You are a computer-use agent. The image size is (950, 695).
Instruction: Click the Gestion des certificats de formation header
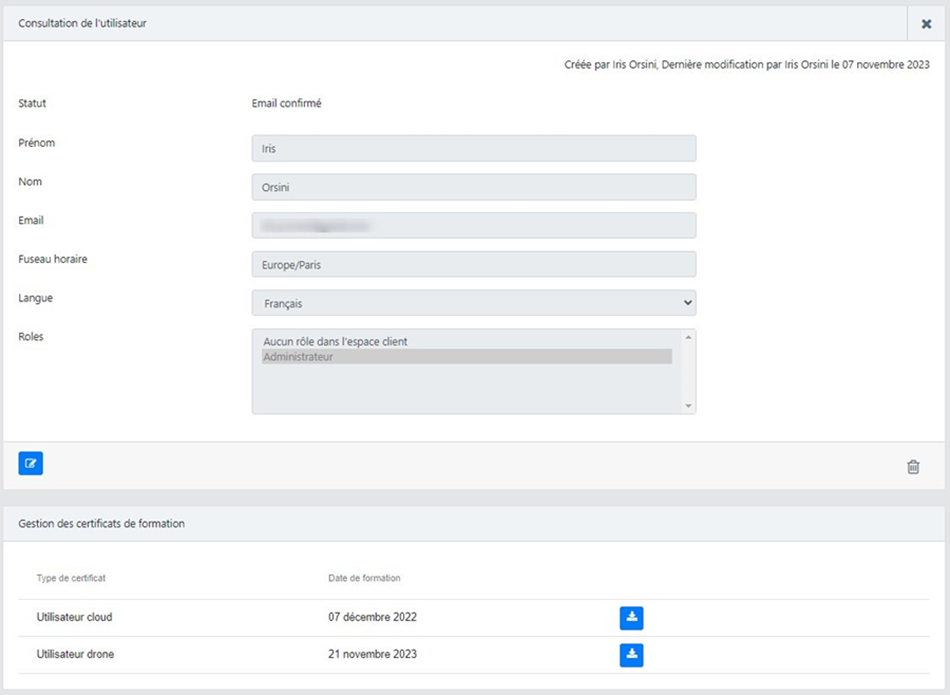101,523
